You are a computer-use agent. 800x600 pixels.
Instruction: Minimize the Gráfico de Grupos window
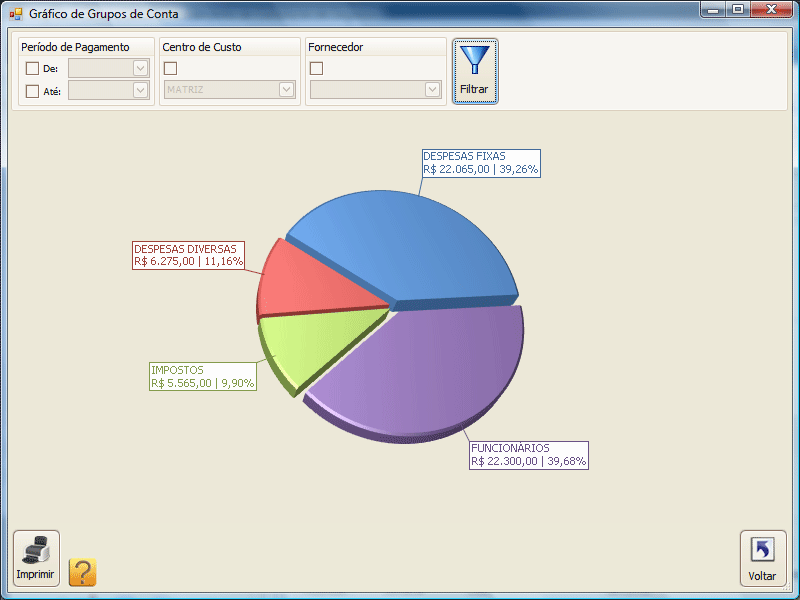pos(713,10)
